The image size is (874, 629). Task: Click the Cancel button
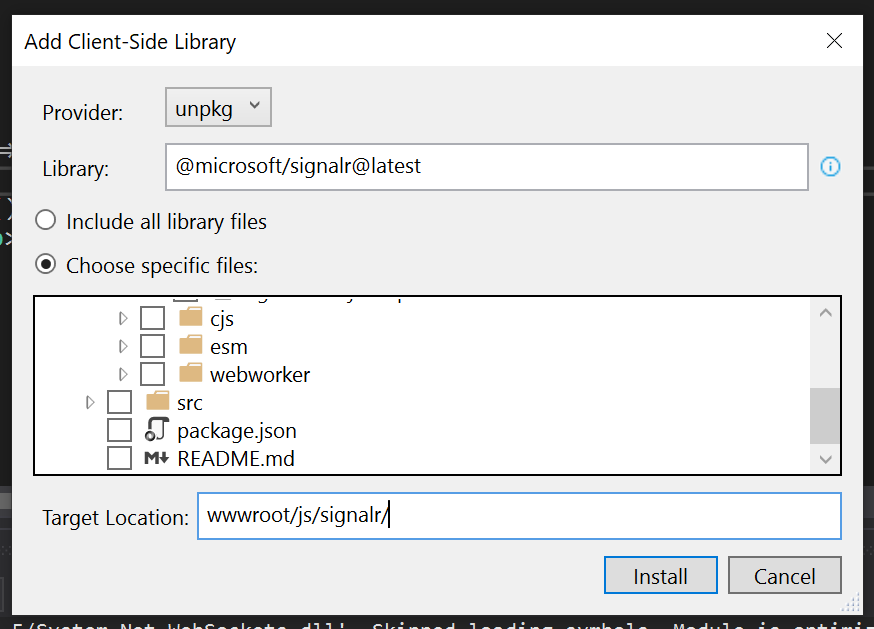784,576
